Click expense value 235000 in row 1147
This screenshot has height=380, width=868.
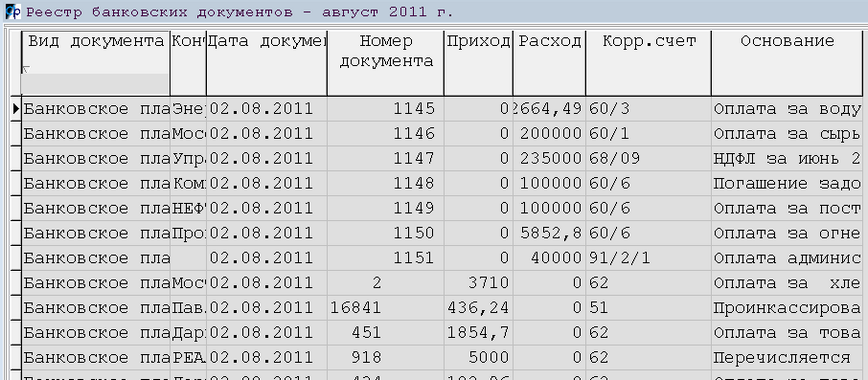click(x=549, y=159)
